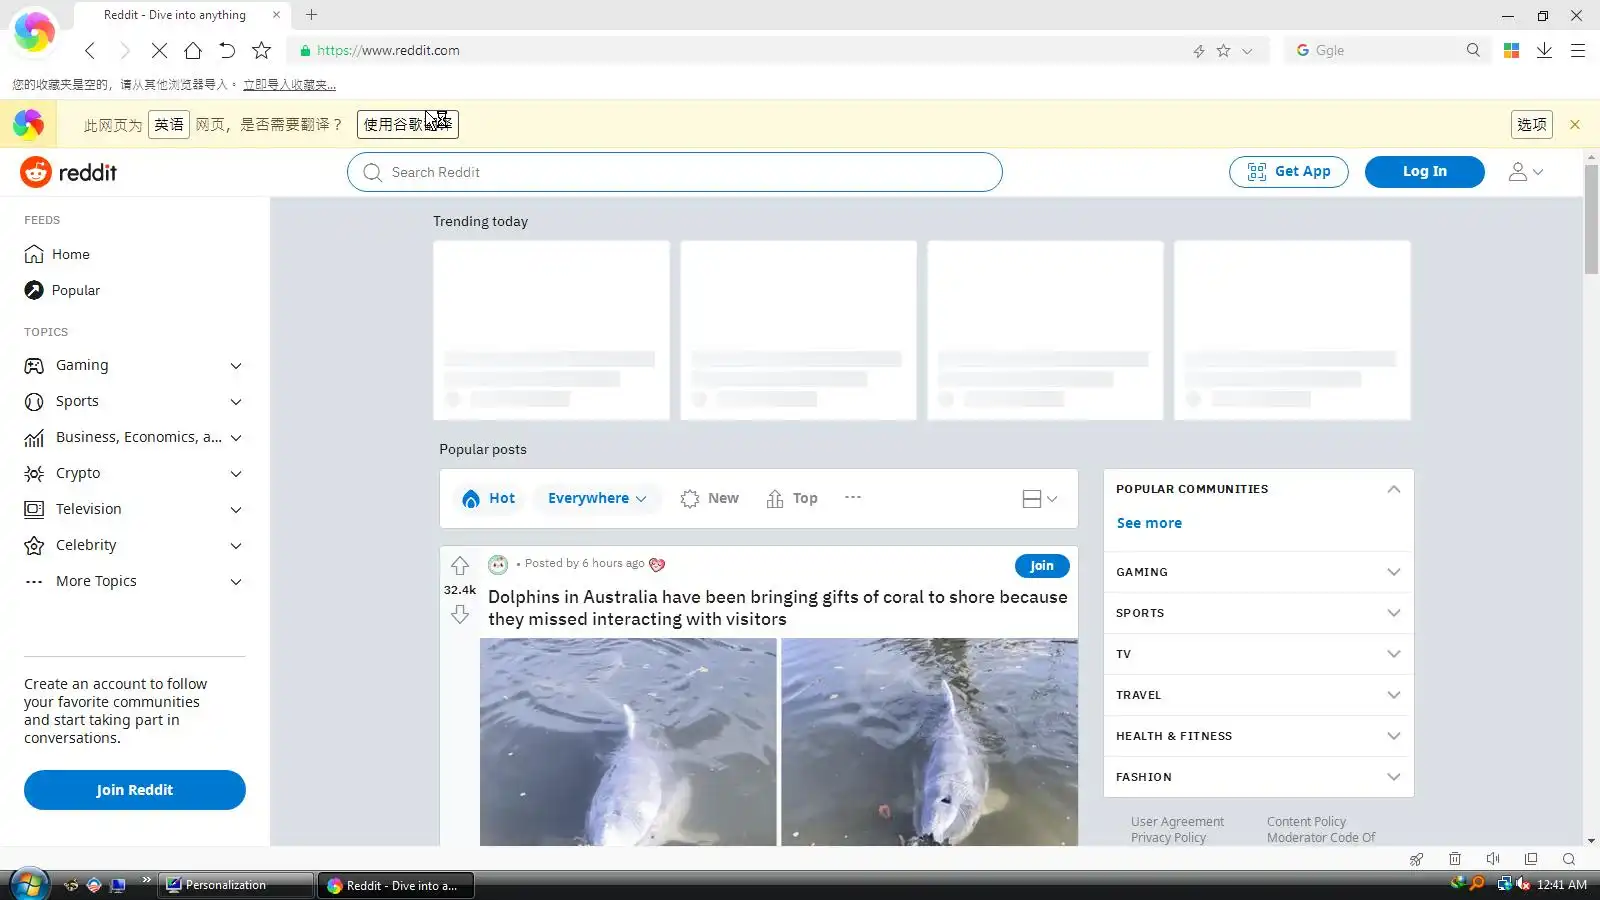Open the user account dropdown

click(x=1526, y=172)
